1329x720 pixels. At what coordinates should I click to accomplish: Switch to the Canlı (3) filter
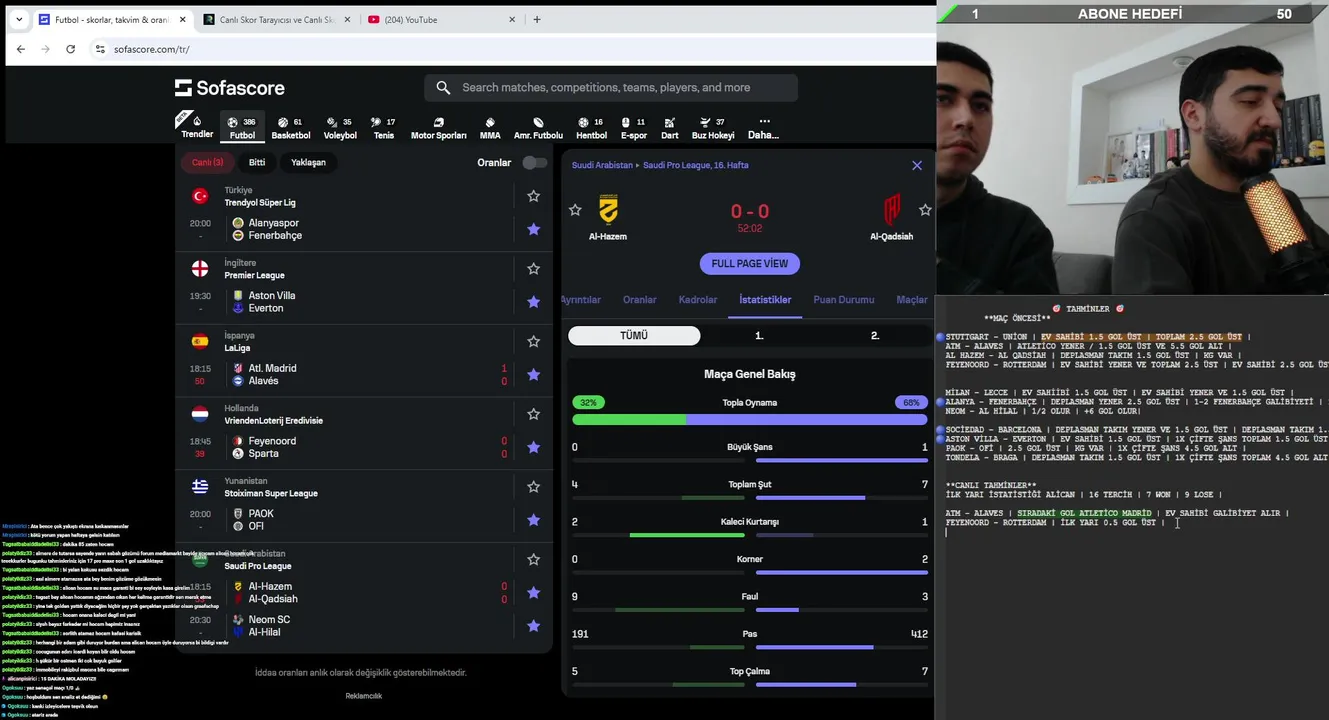point(208,163)
